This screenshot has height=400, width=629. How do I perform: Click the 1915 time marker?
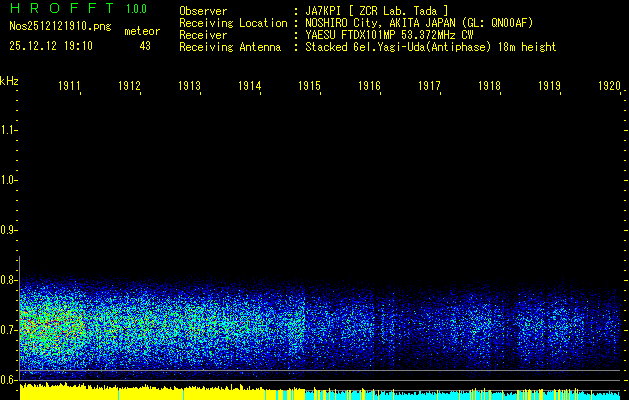[x=309, y=87]
